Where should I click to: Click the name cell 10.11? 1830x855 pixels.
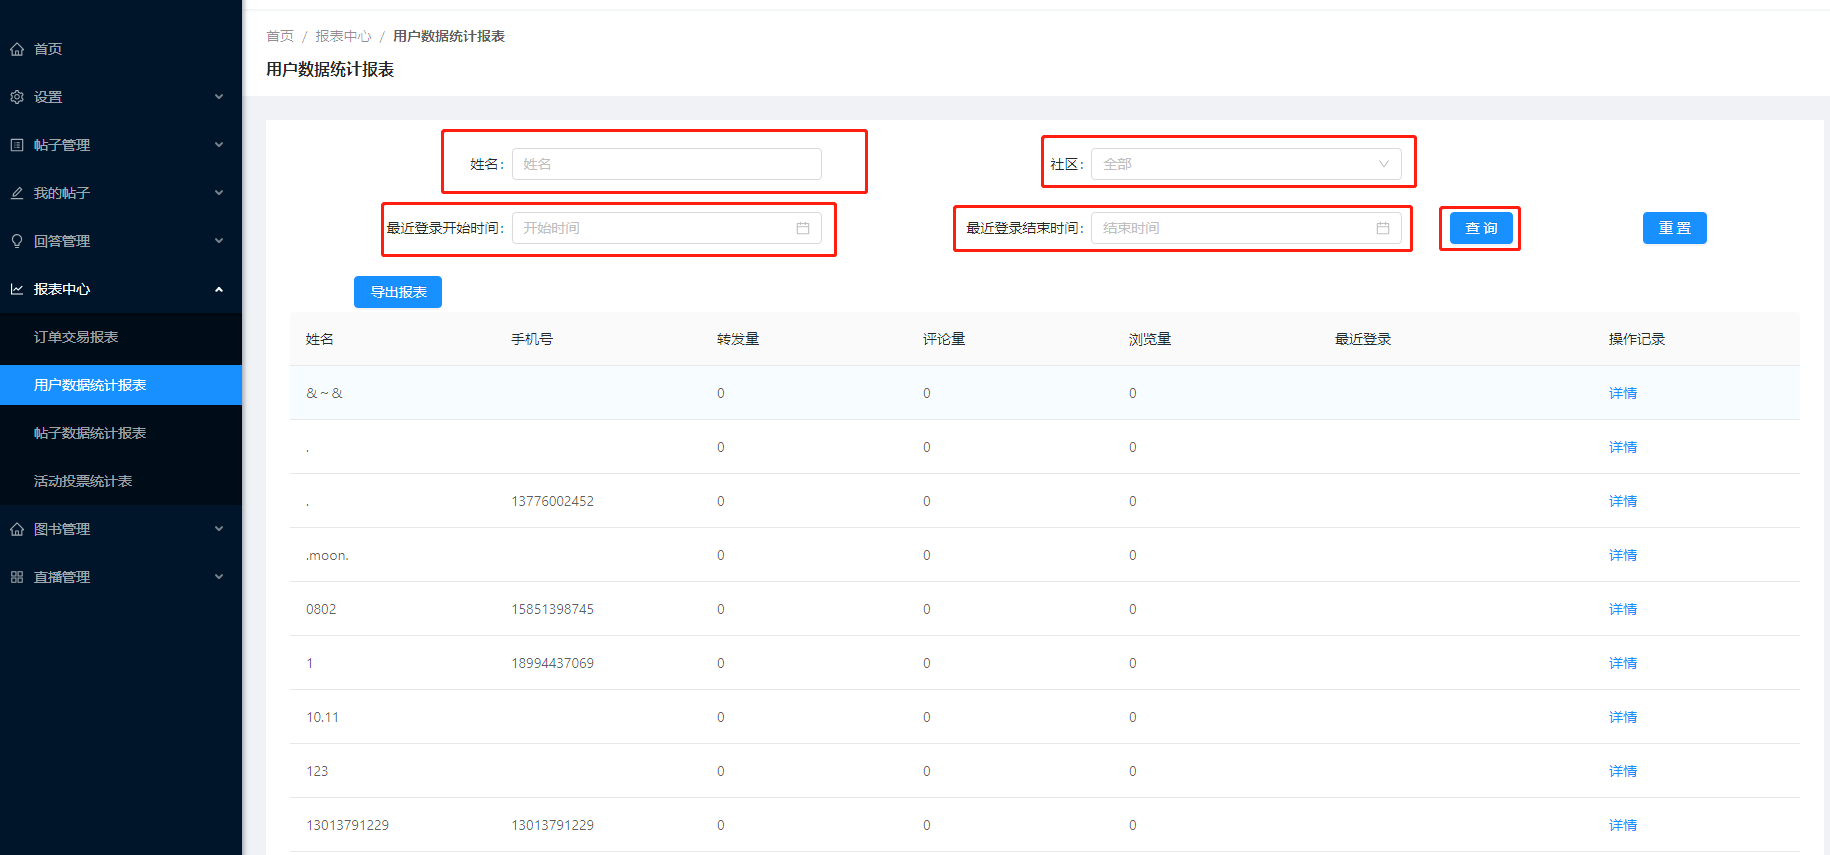pos(322,717)
